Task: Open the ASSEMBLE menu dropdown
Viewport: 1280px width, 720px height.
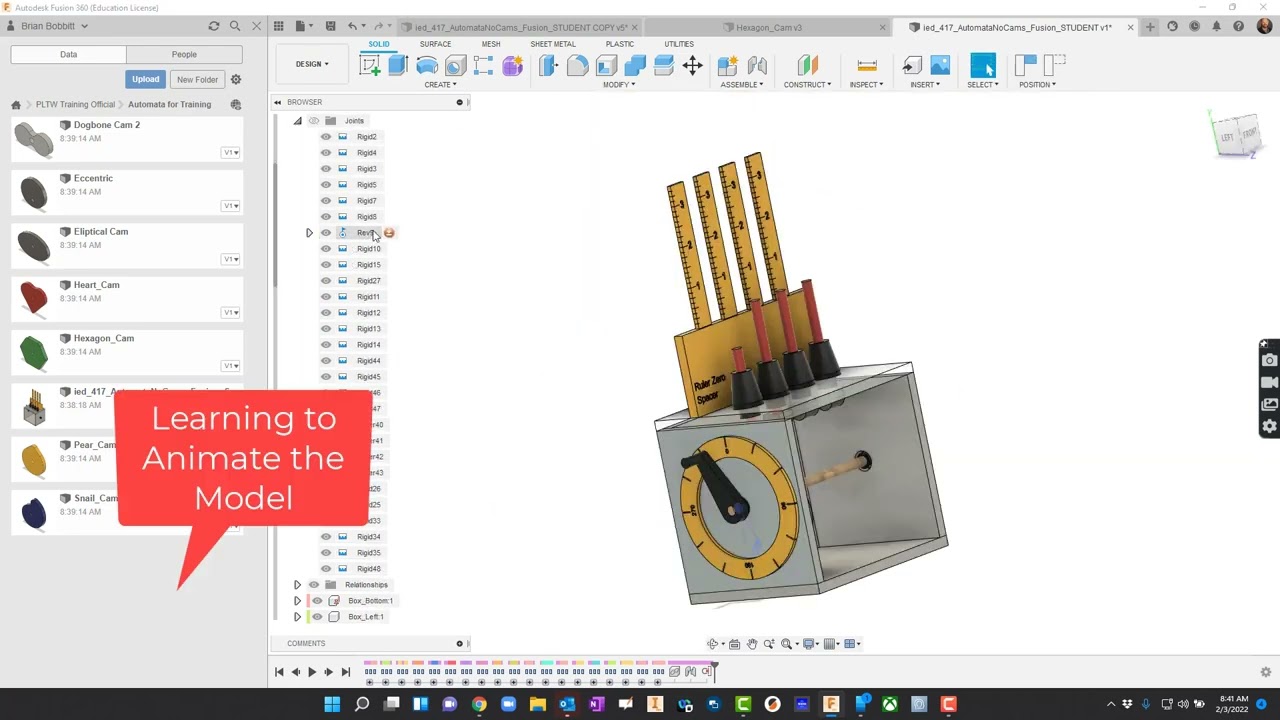Action: (x=742, y=85)
